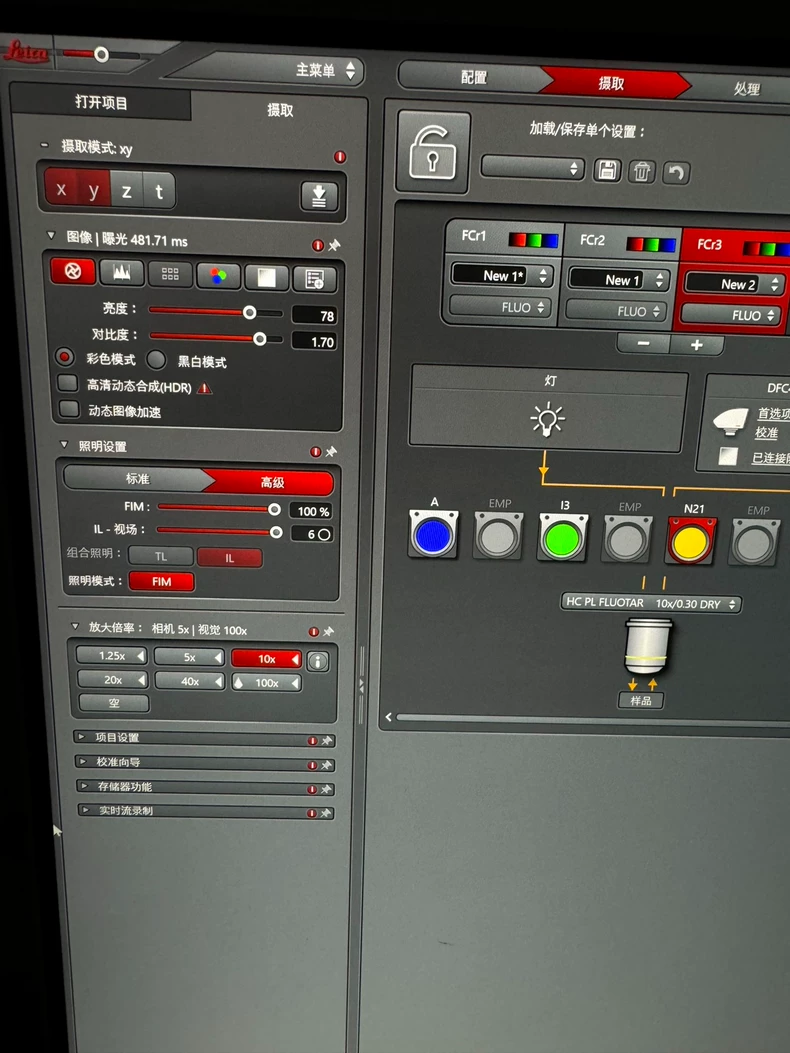Open the histogram icon in image toolbar
790x1053 pixels.
tap(122, 273)
